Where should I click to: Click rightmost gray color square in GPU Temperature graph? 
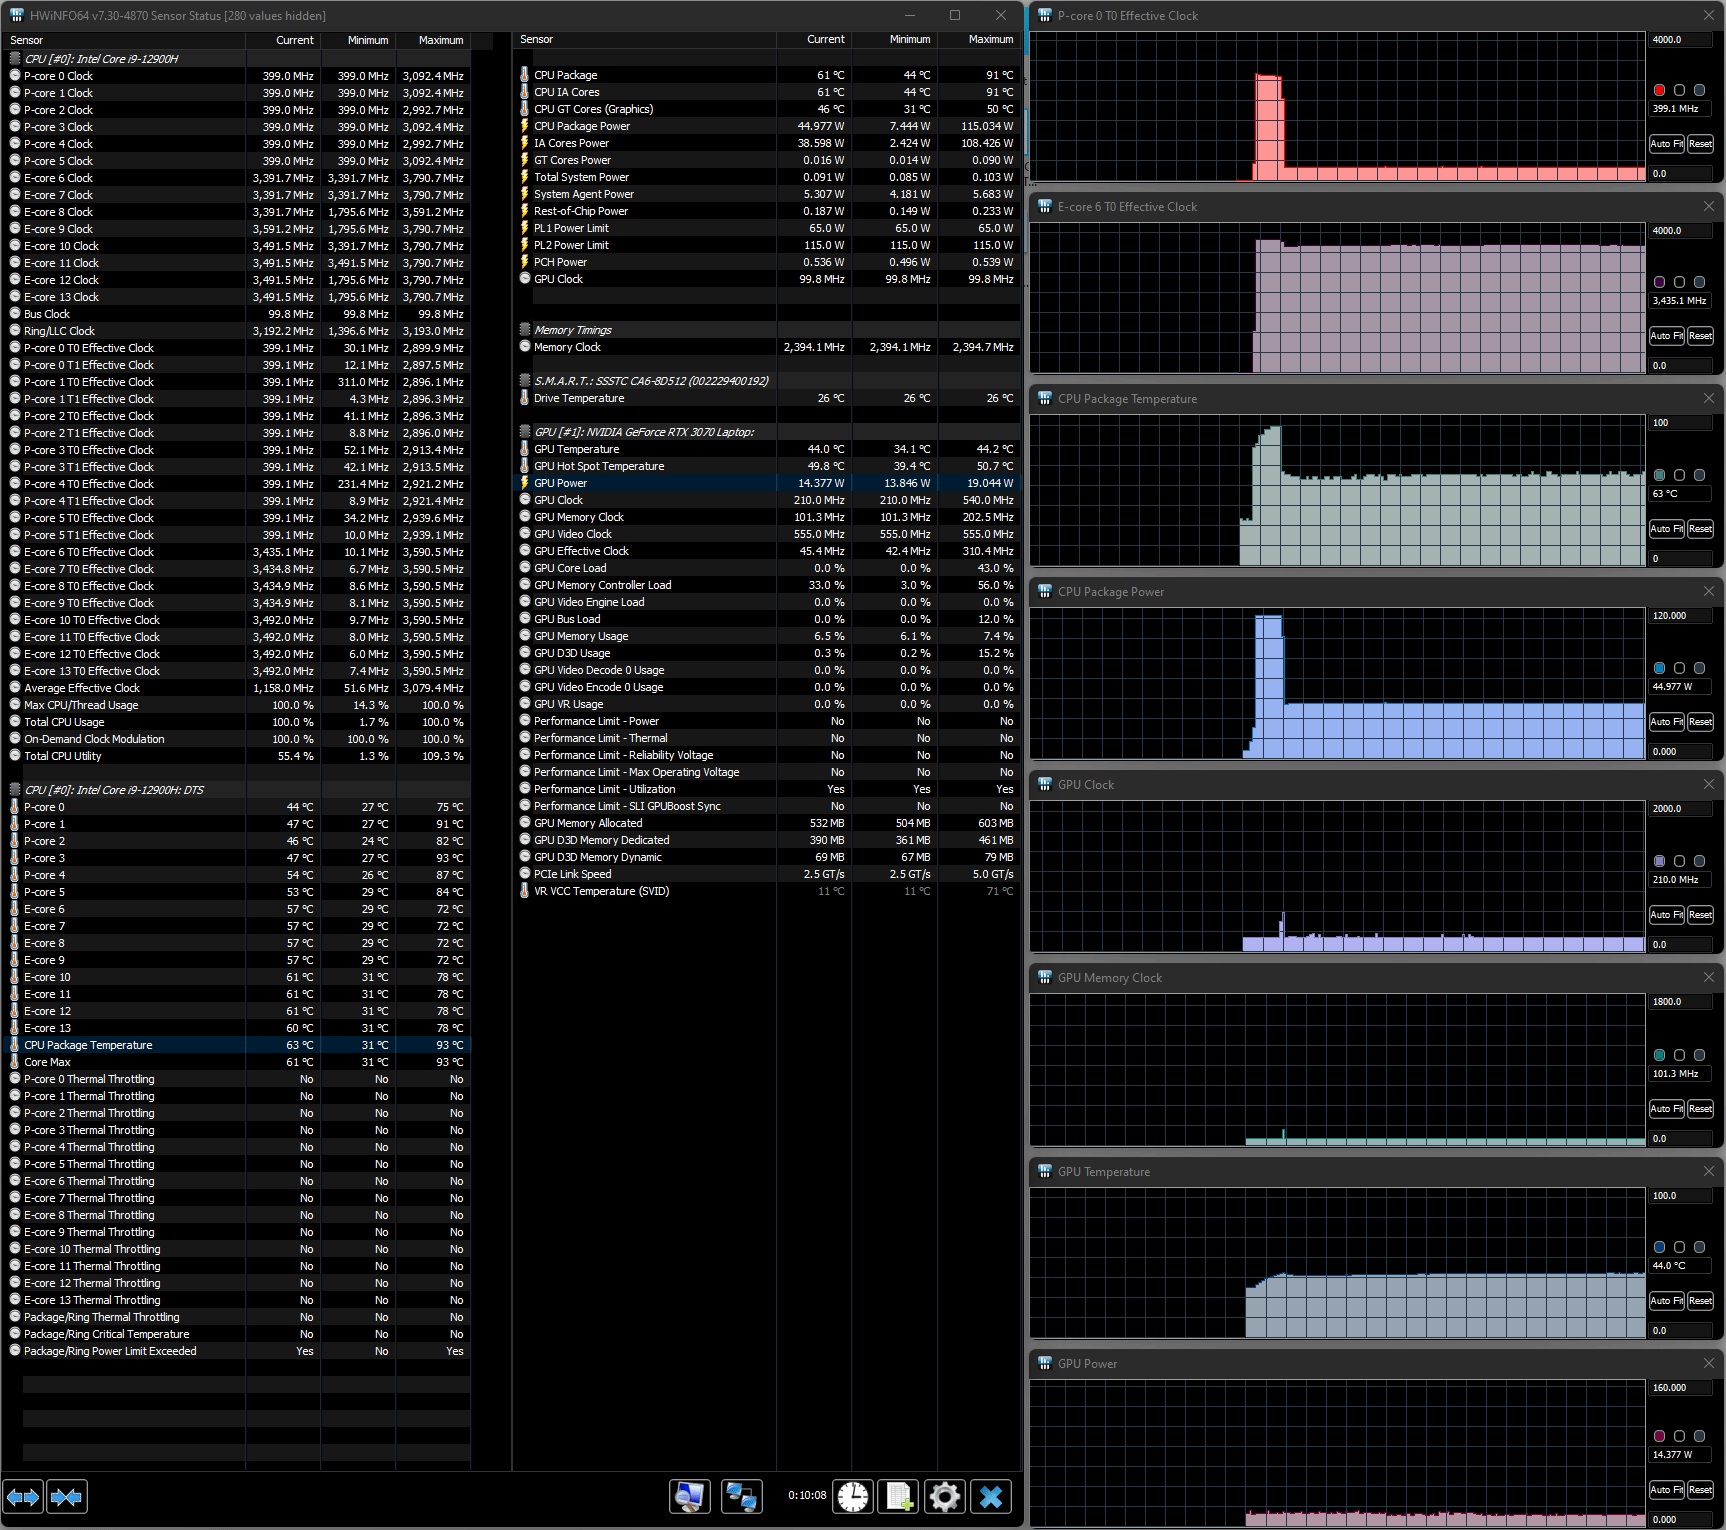[1700, 1247]
